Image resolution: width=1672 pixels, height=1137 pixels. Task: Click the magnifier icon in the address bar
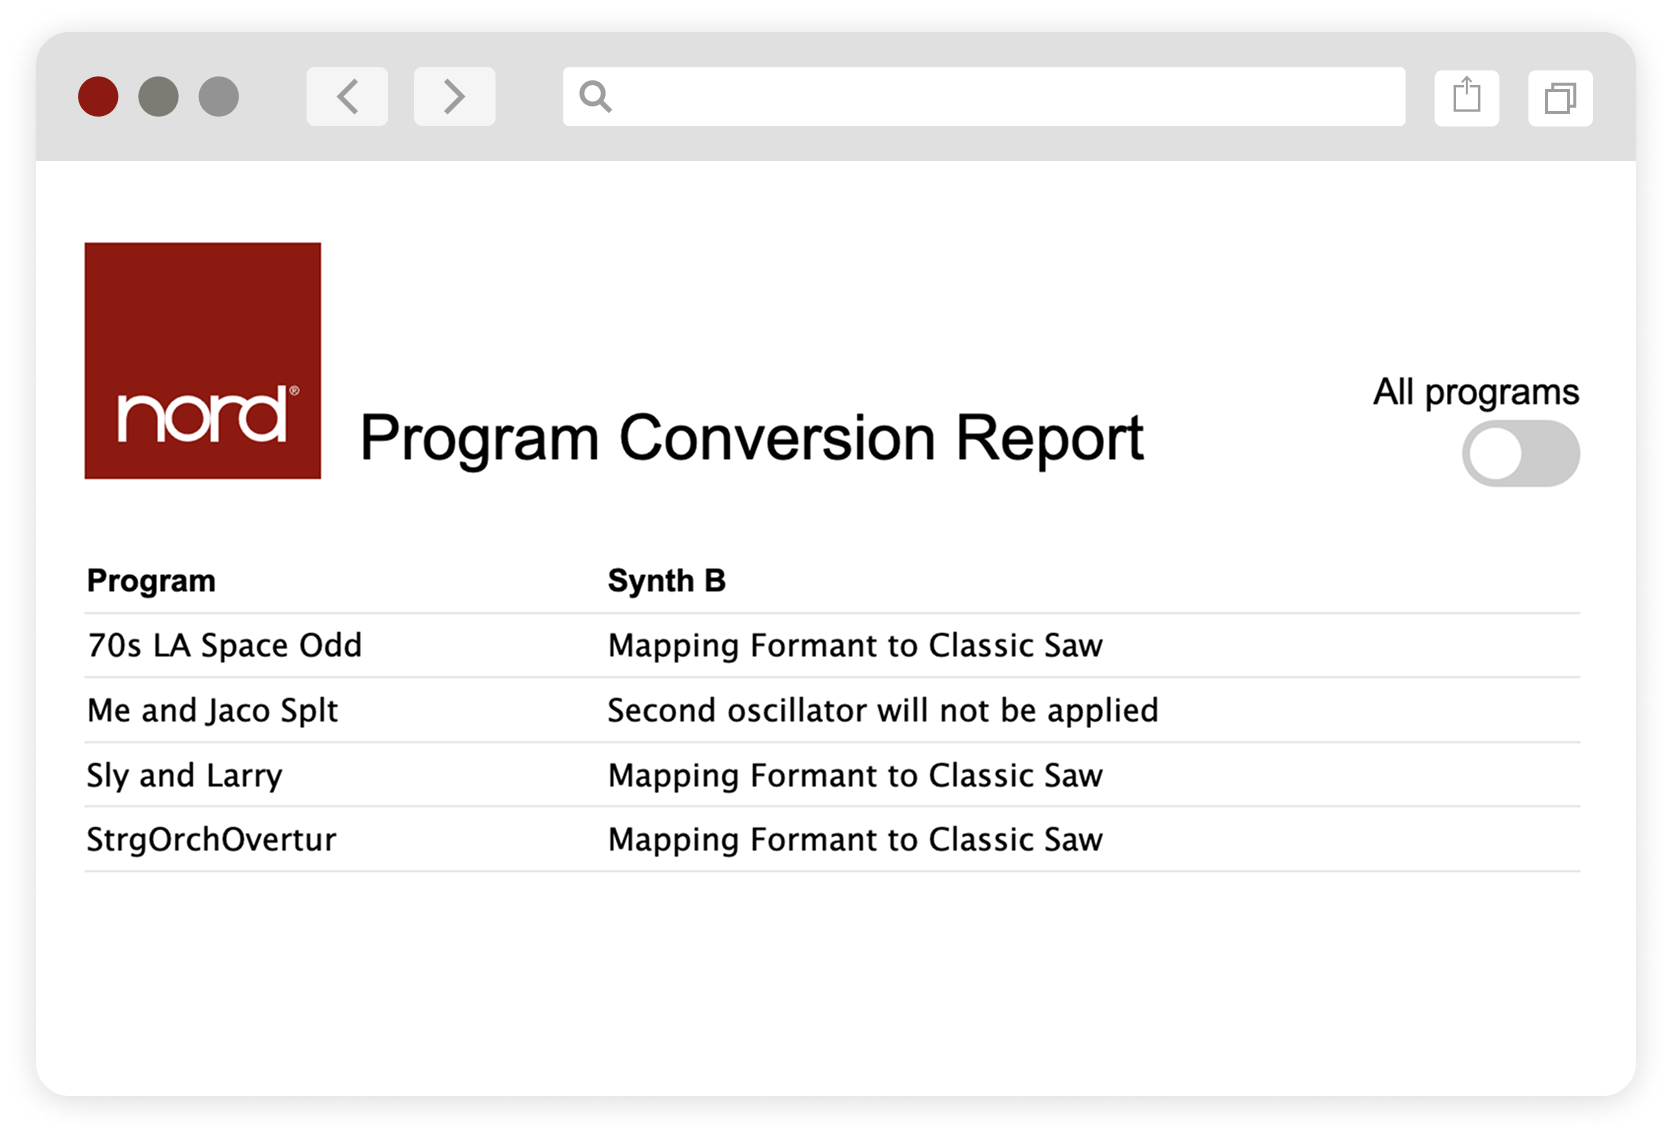[595, 97]
